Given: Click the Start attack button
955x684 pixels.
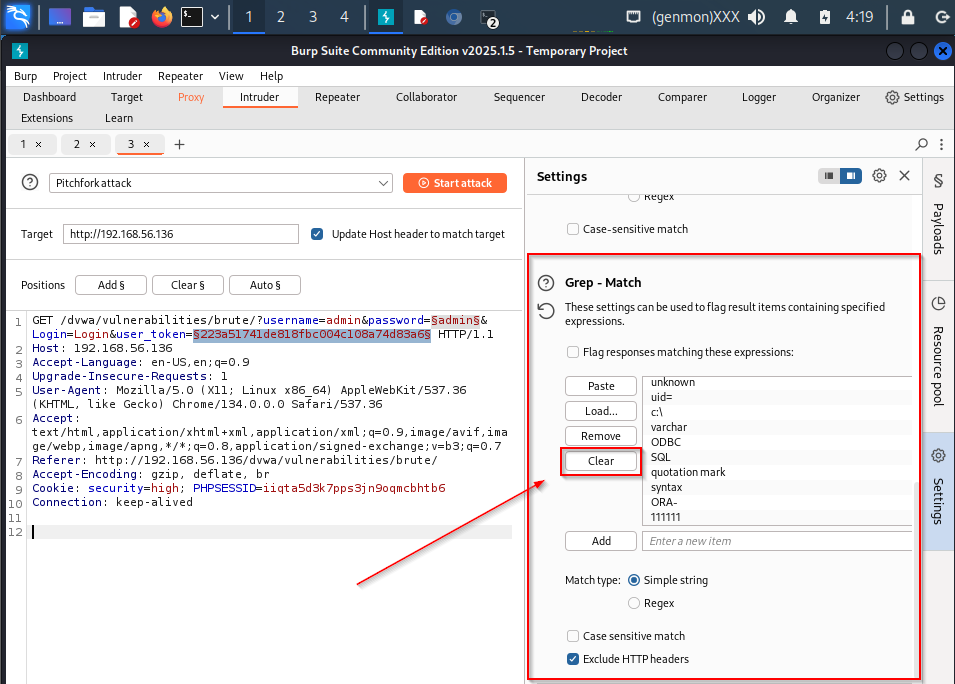Looking at the screenshot, I should click(455, 183).
